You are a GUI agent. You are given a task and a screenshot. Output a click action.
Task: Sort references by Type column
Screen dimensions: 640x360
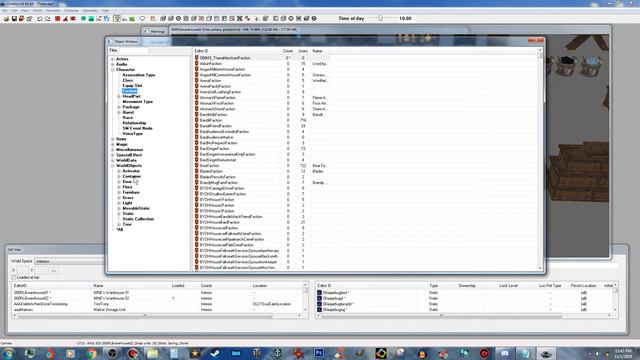click(x=433, y=286)
